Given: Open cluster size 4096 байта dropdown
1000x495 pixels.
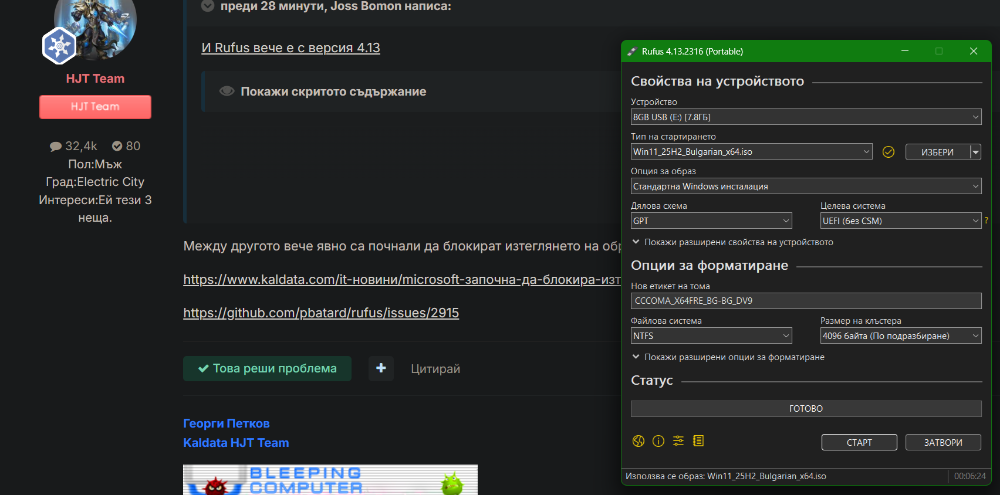Looking at the screenshot, I should click(901, 336).
